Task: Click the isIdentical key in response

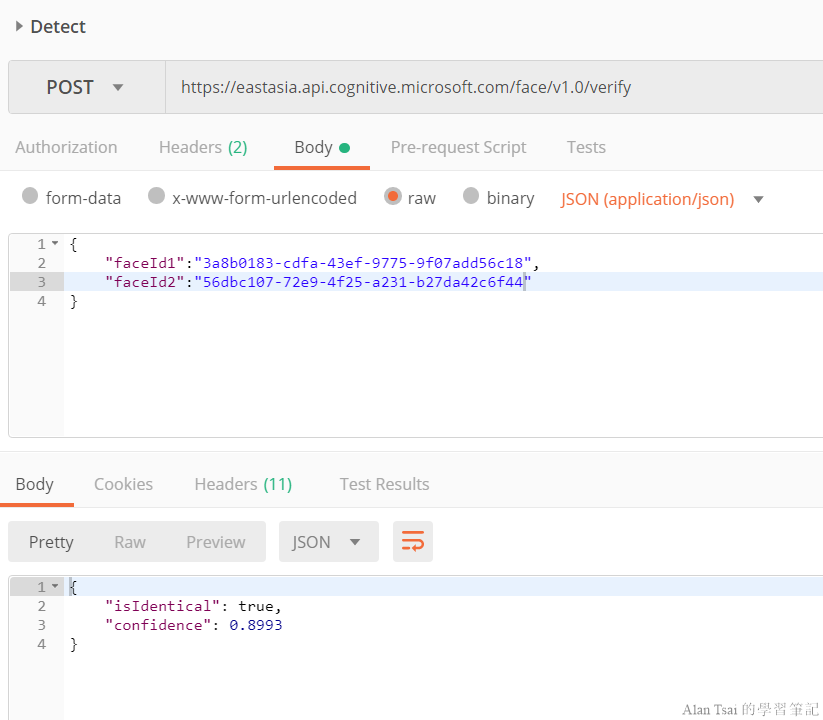Action: coord(162,606)
